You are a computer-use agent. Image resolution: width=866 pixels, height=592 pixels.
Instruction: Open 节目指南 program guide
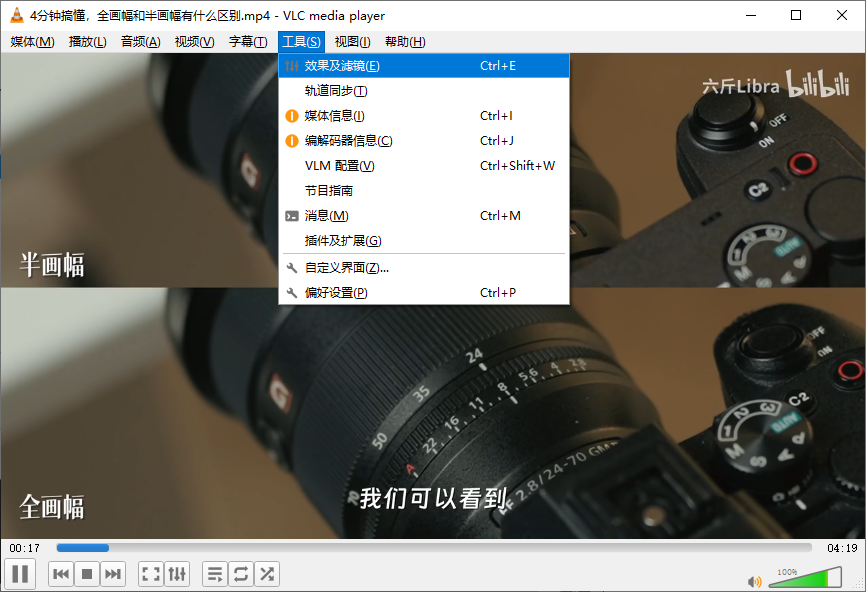(x=424, y=191)
